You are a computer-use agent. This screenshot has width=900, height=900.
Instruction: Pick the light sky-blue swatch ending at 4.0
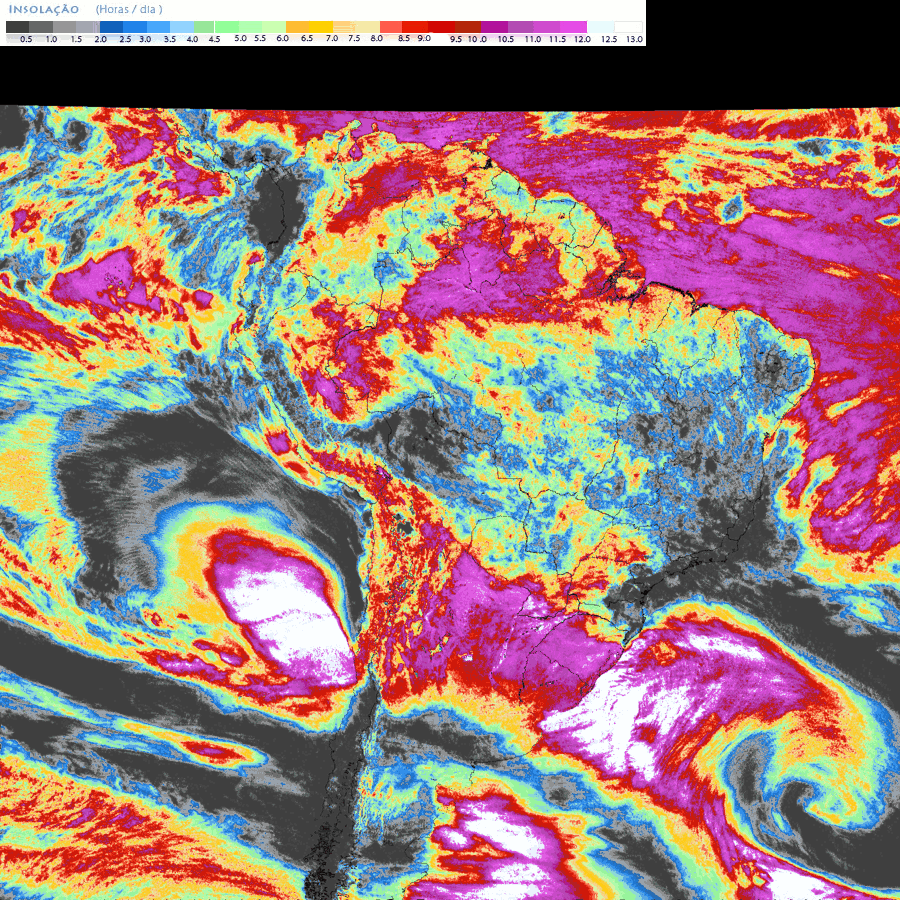coord(182,27)
